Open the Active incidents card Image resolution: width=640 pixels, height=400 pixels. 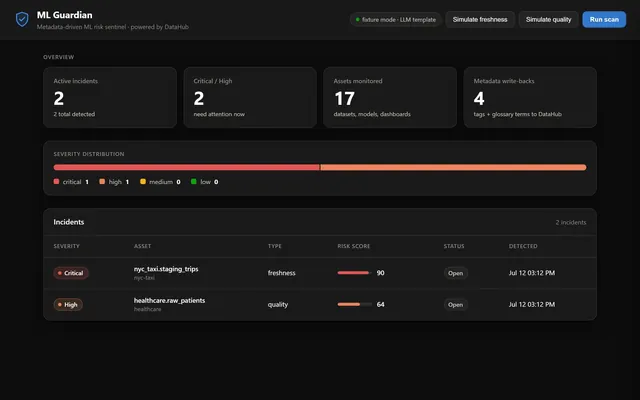pos(110,97)
